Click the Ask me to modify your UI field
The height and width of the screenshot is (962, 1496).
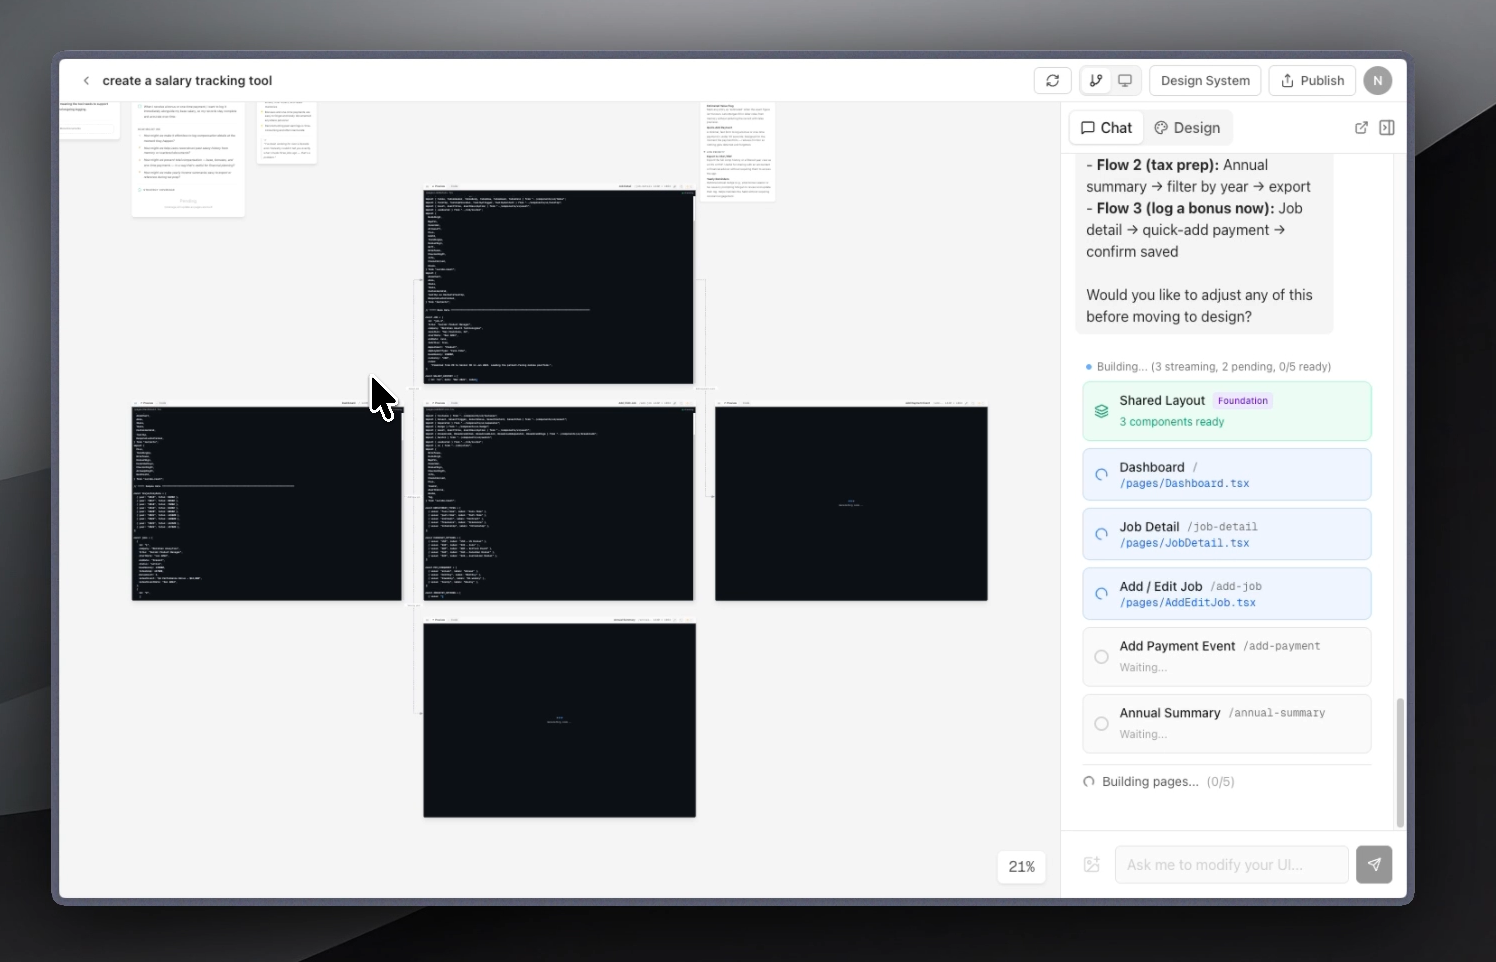[x=1231, y=864]
